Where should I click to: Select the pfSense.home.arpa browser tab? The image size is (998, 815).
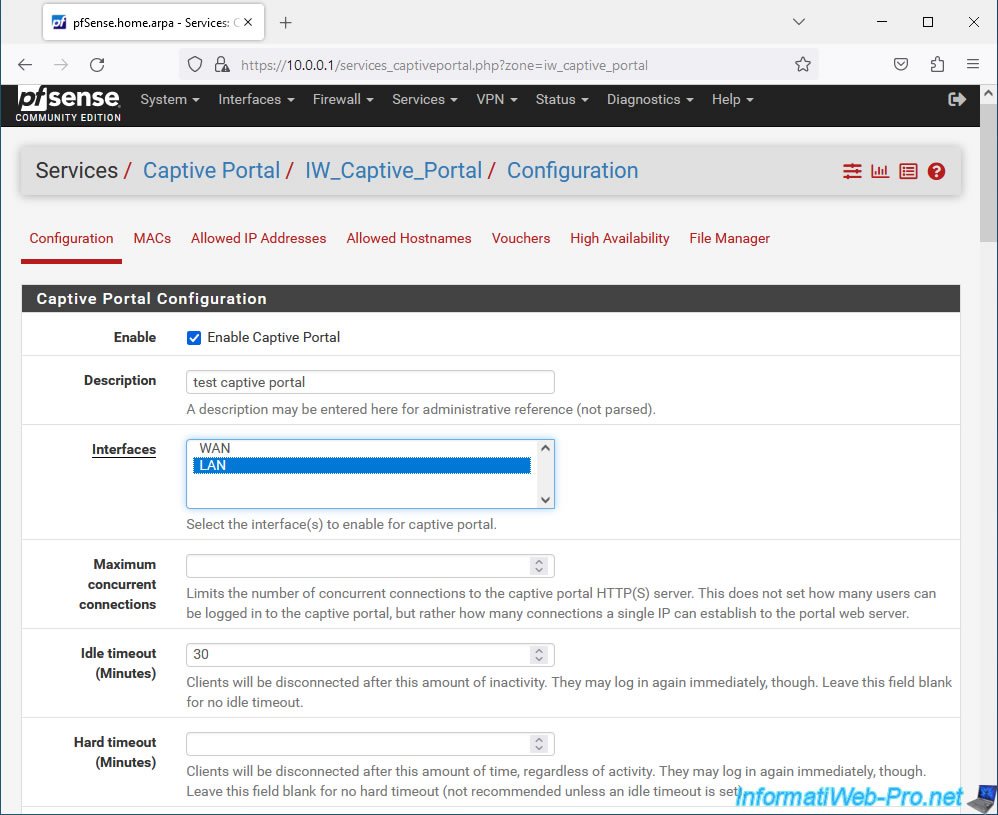pos(153,23)
